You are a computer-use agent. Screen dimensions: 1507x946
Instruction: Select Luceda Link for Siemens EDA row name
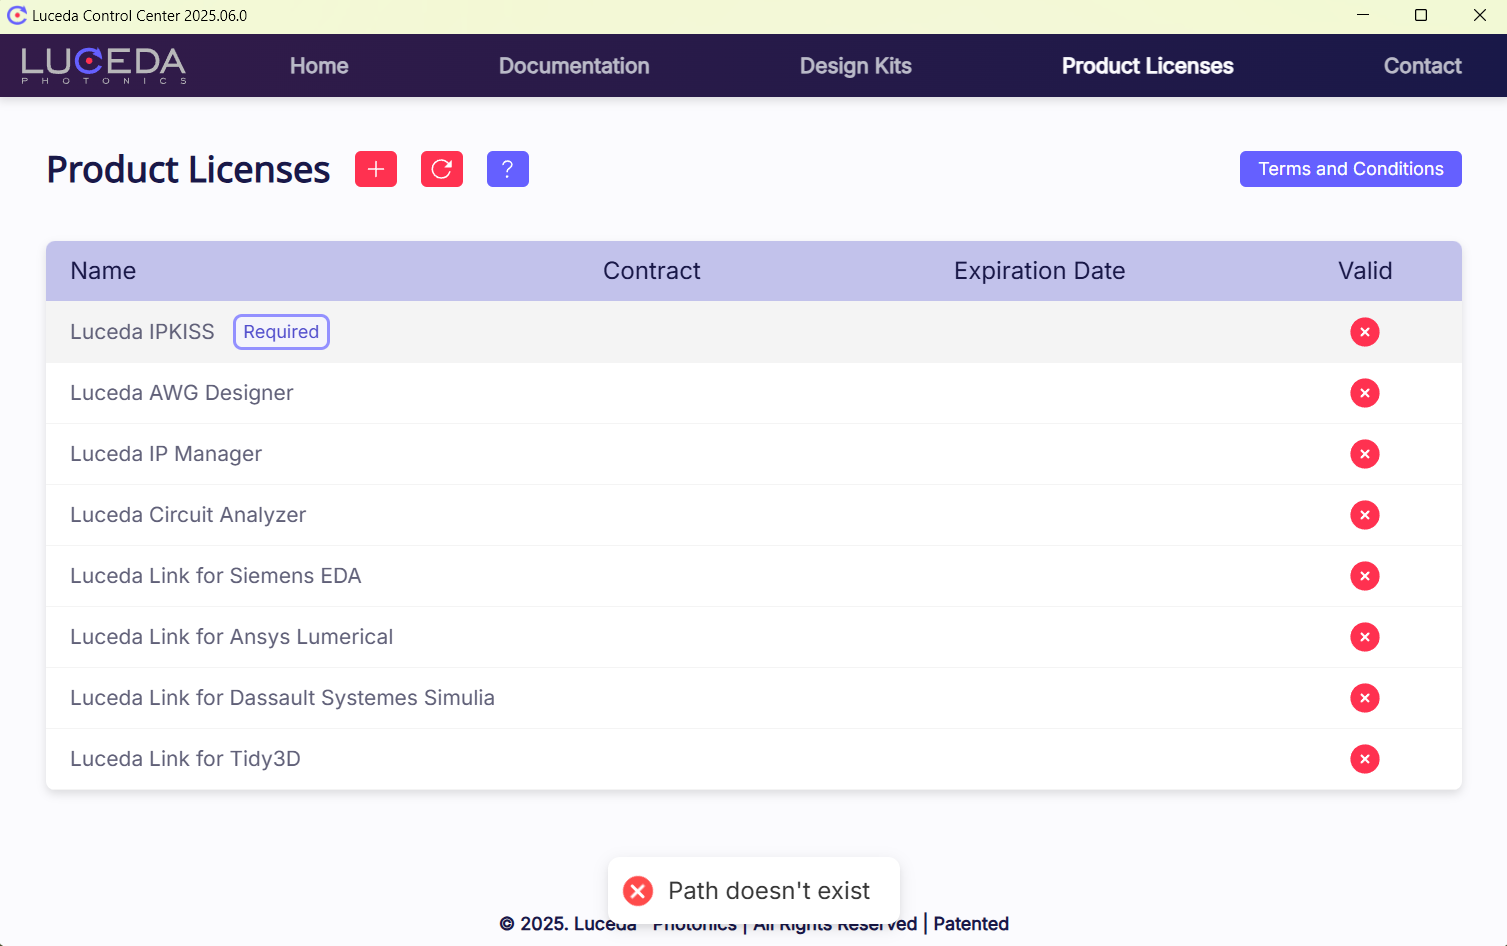coord(216,576)
